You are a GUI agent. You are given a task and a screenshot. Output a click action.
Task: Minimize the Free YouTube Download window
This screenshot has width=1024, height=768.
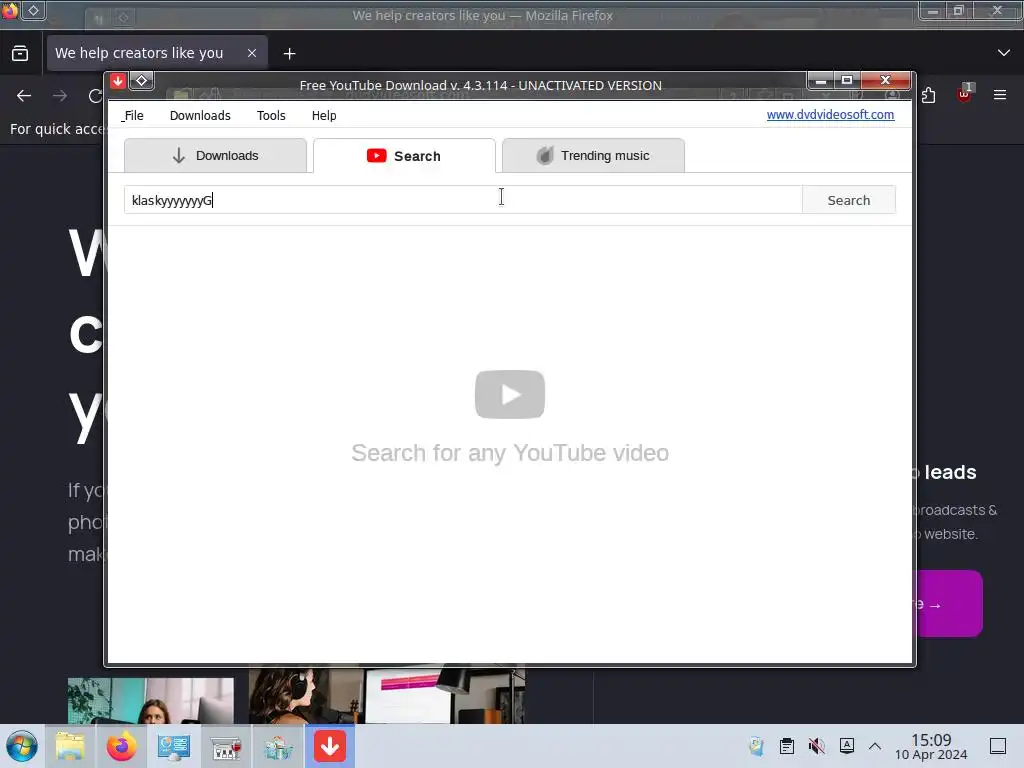(821, 80)
